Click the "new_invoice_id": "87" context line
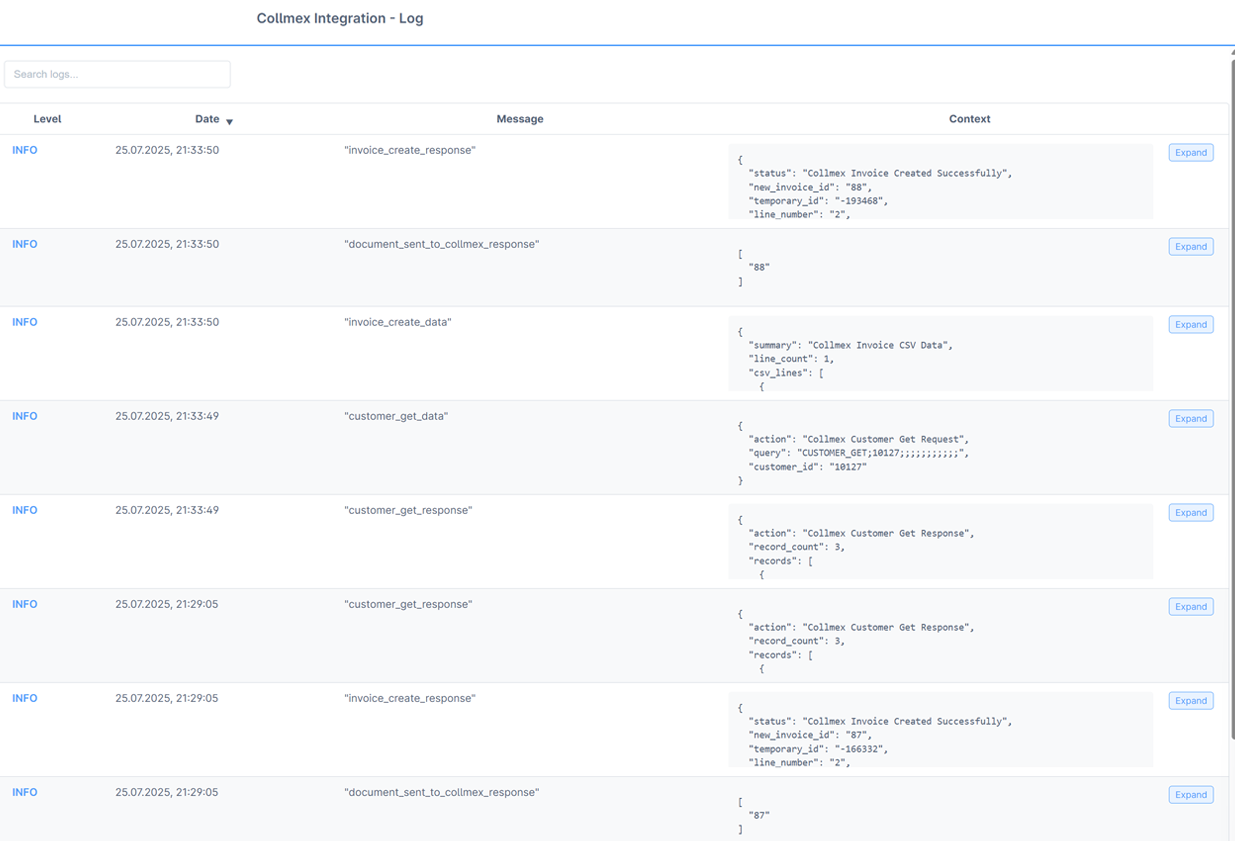This screenshot has height=841, width=1235. (810, 735)
